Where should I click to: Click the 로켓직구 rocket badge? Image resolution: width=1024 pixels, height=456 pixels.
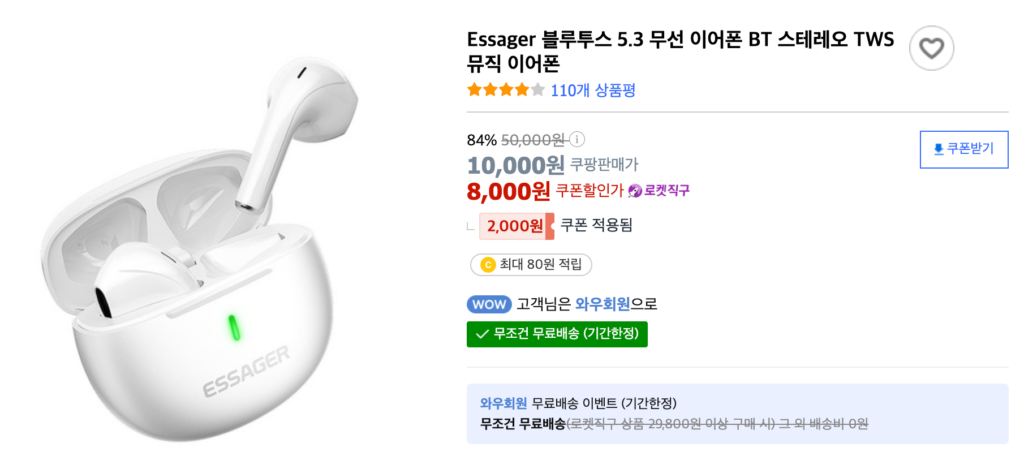tap(659, 190)
